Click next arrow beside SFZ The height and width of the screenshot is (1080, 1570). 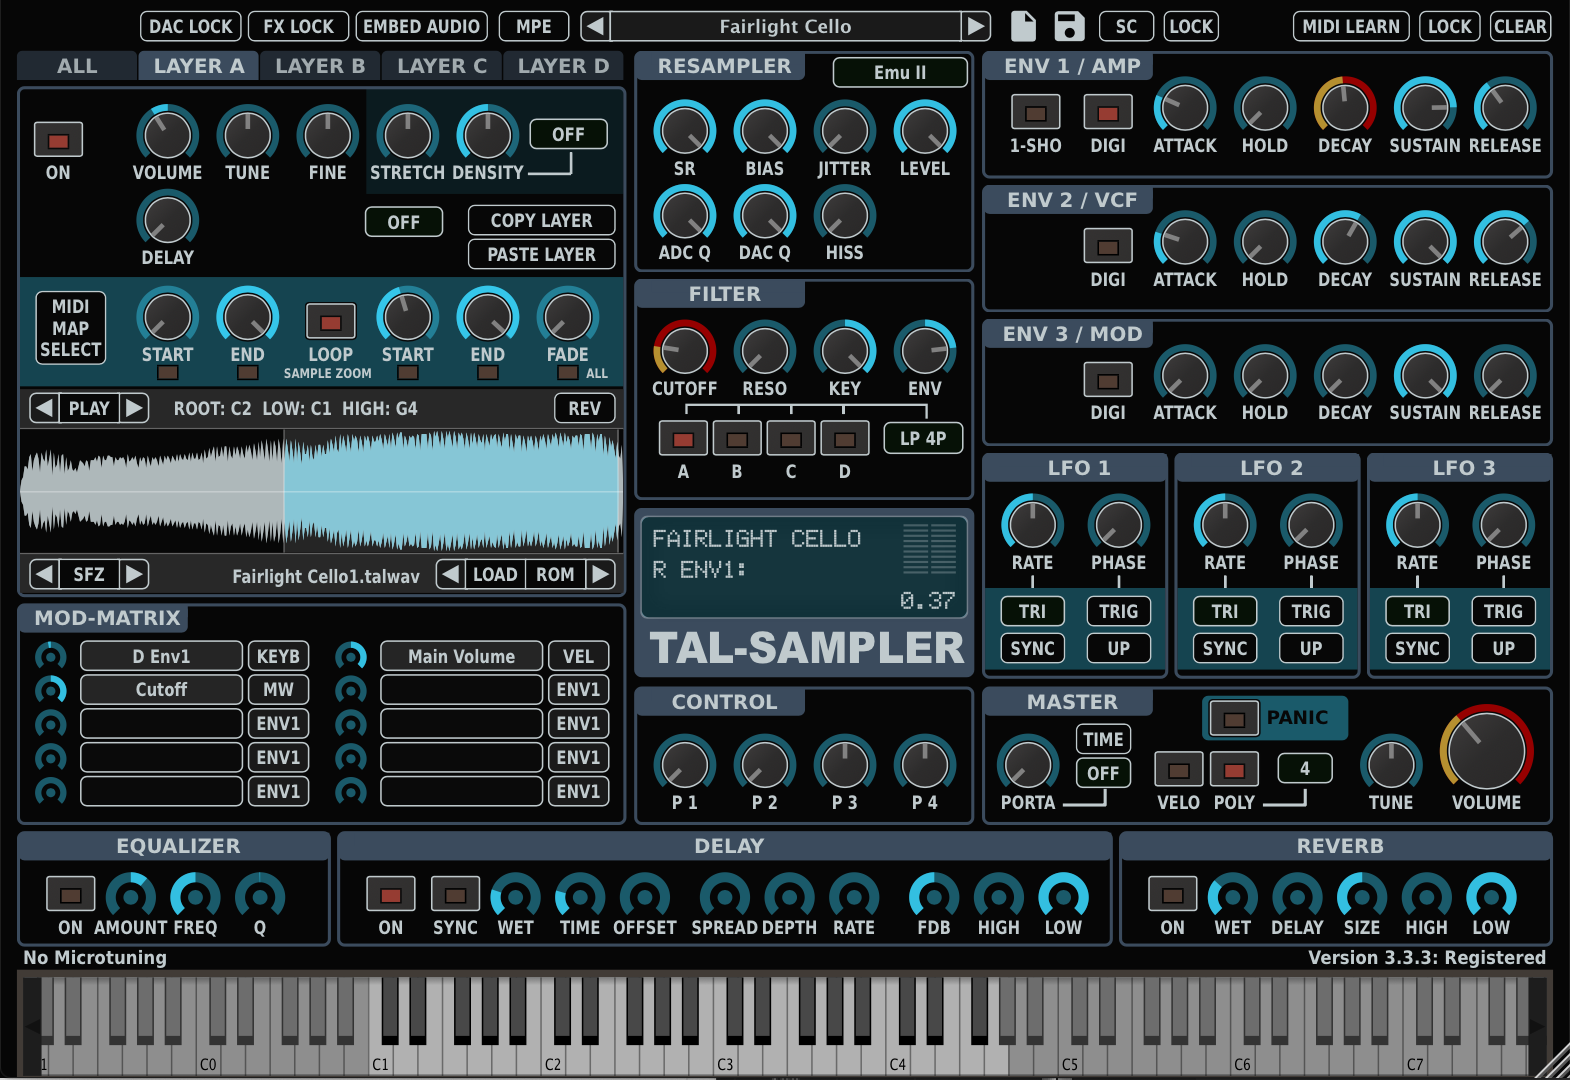pos(134,574)
